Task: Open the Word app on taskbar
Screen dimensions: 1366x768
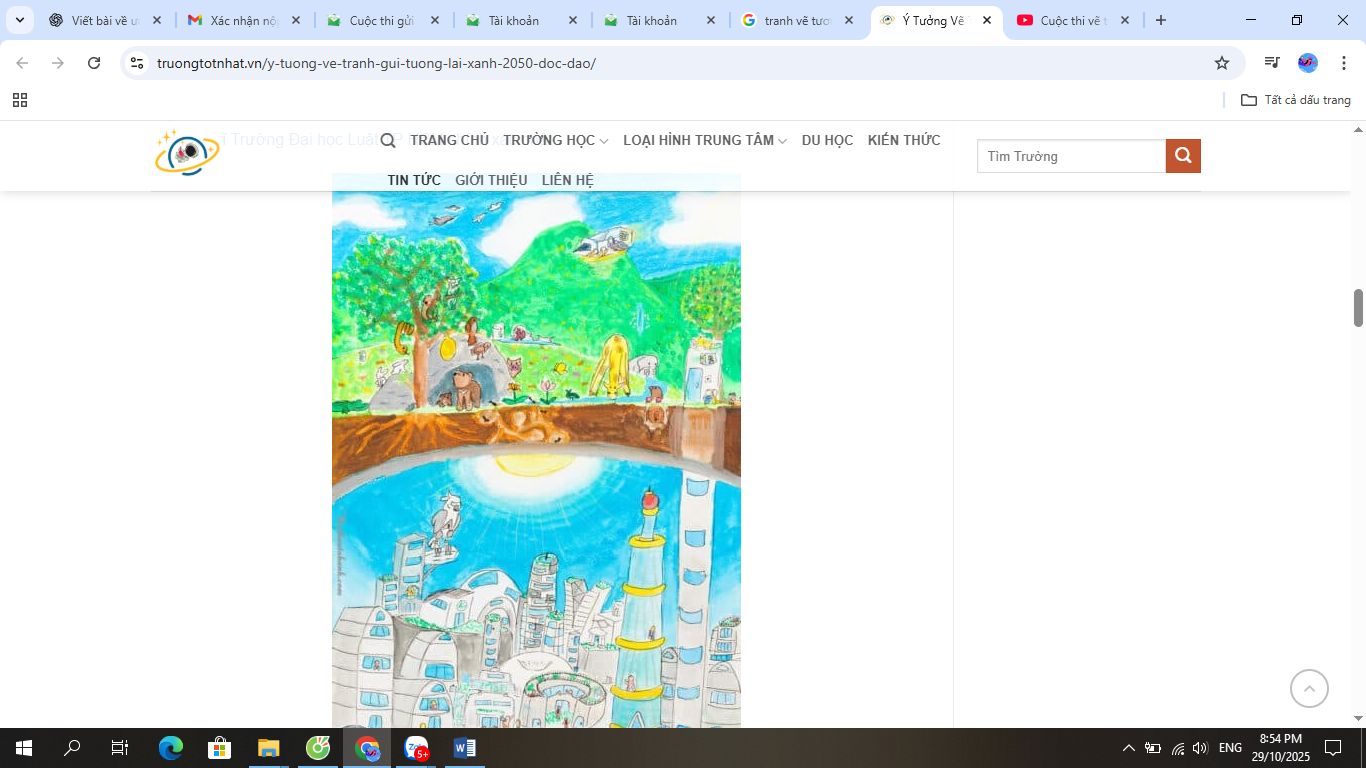Action: [465, 748]
